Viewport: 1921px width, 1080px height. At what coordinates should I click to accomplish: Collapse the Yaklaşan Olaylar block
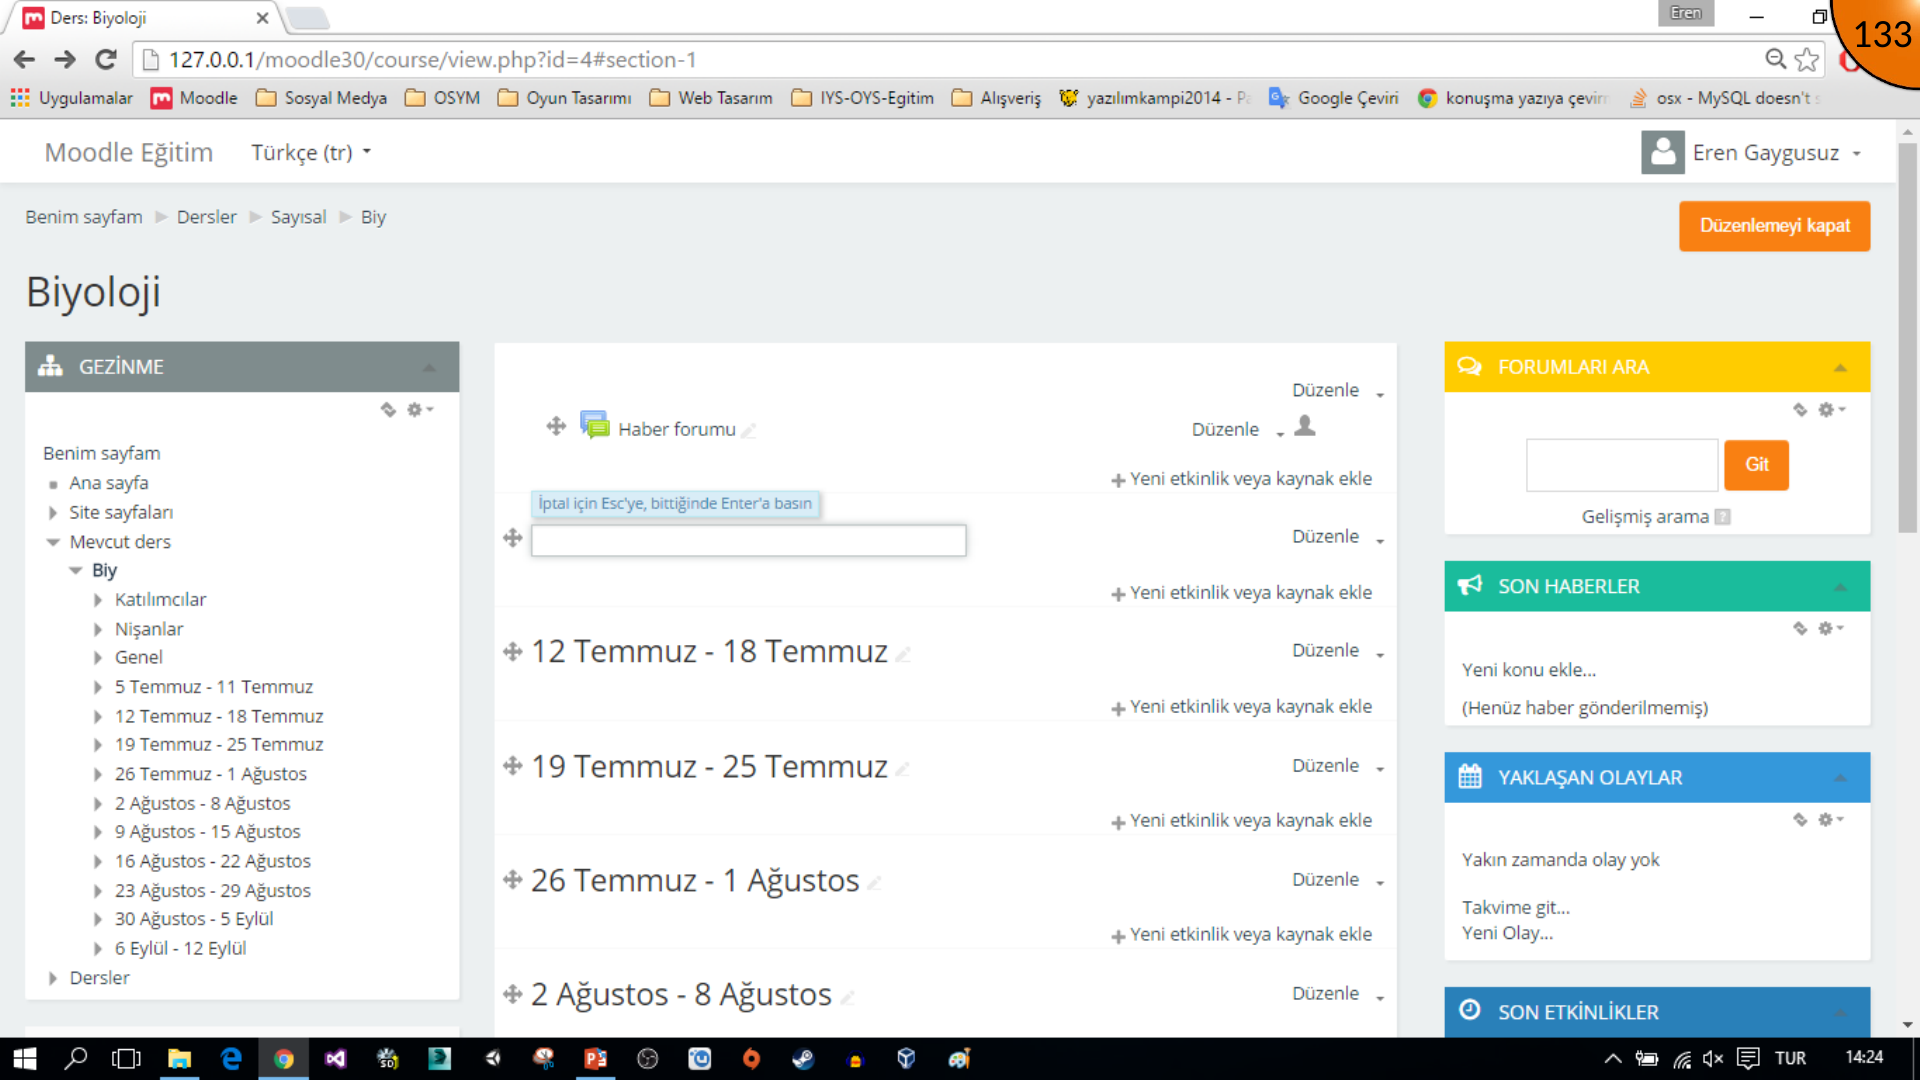pyautogui.click(x=1840, y=777)
